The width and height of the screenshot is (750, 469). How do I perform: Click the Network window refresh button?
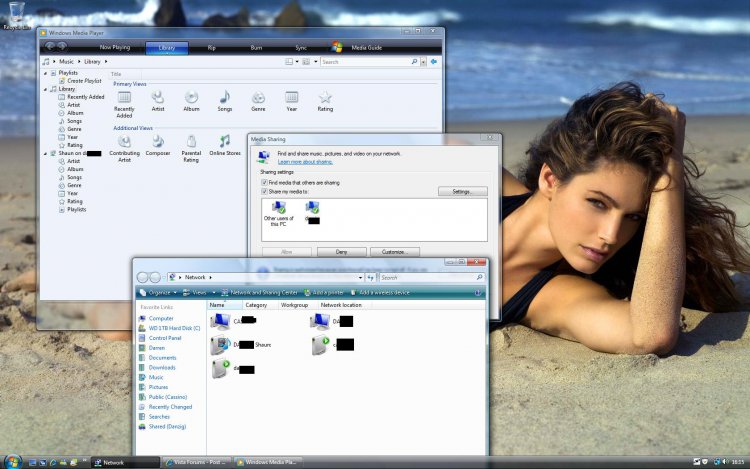point(371,277)
